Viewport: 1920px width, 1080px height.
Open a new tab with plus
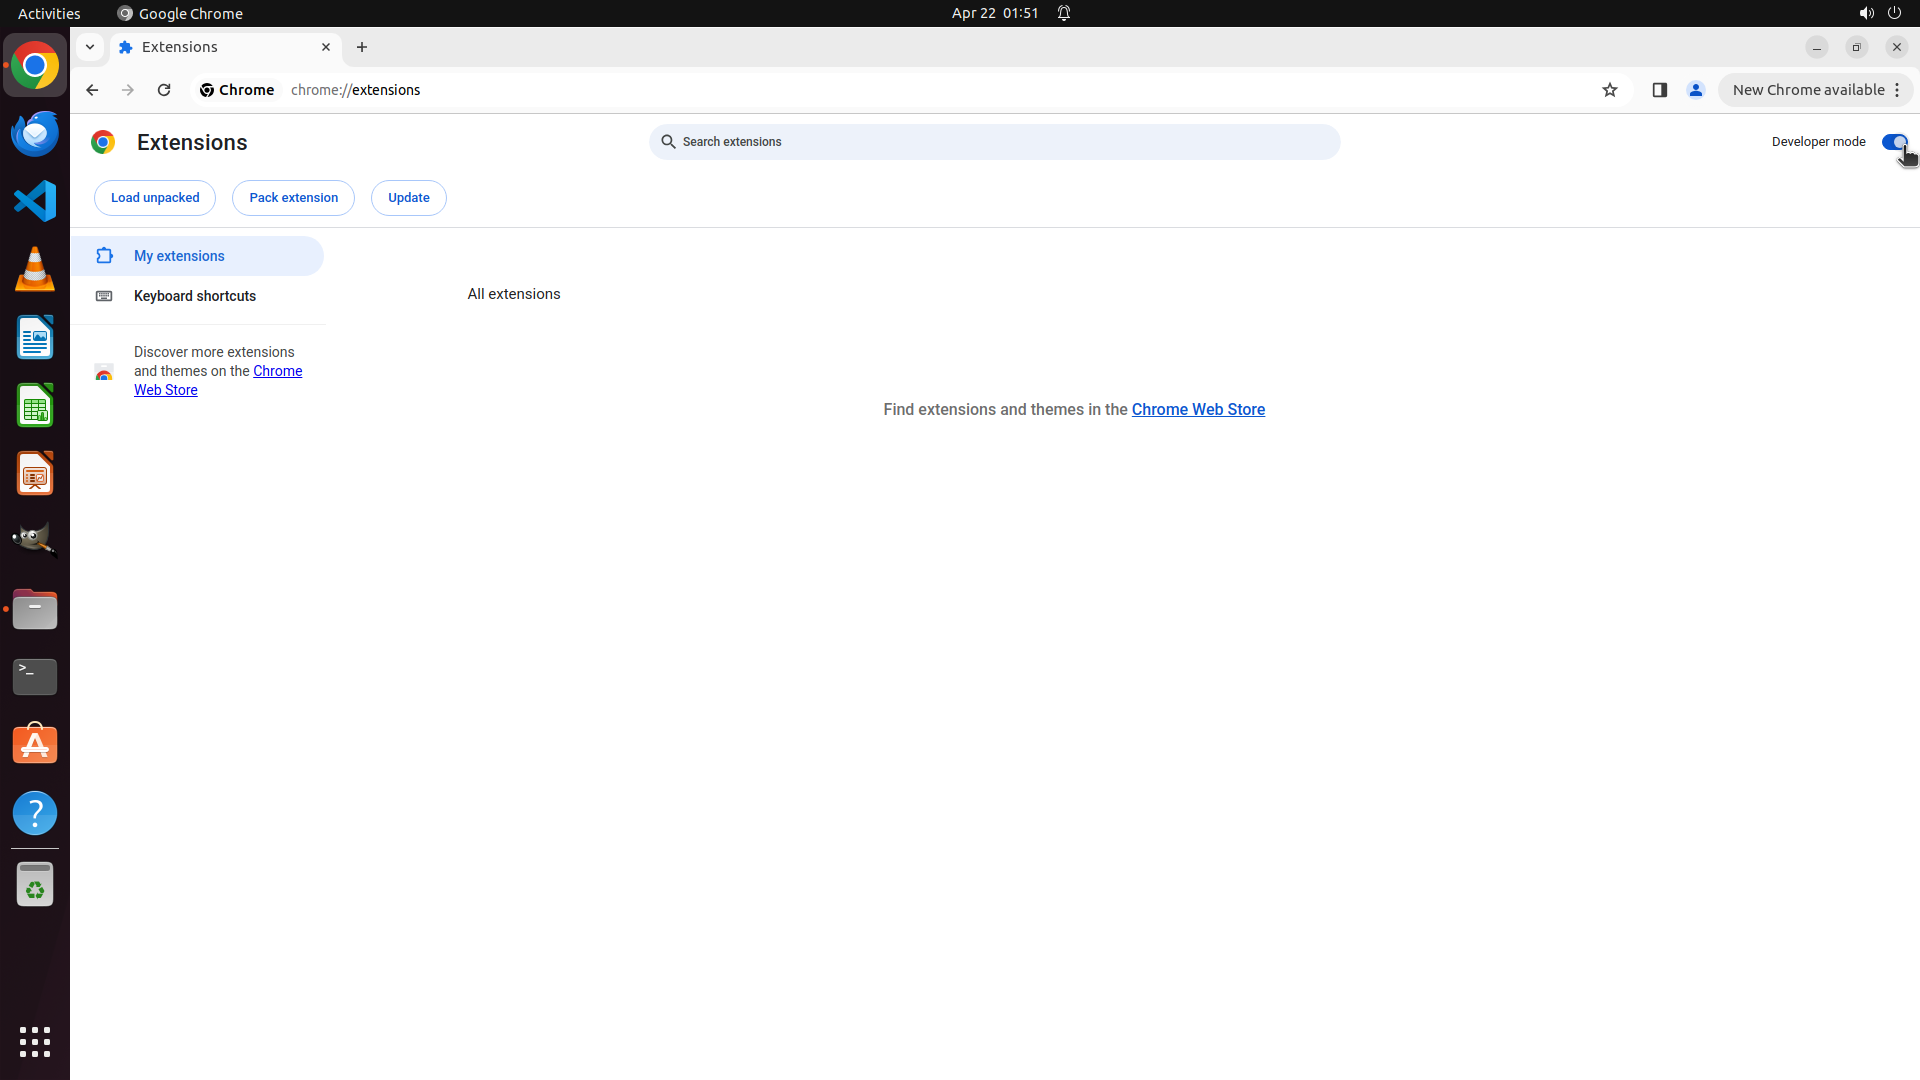[x=362, y=47]
